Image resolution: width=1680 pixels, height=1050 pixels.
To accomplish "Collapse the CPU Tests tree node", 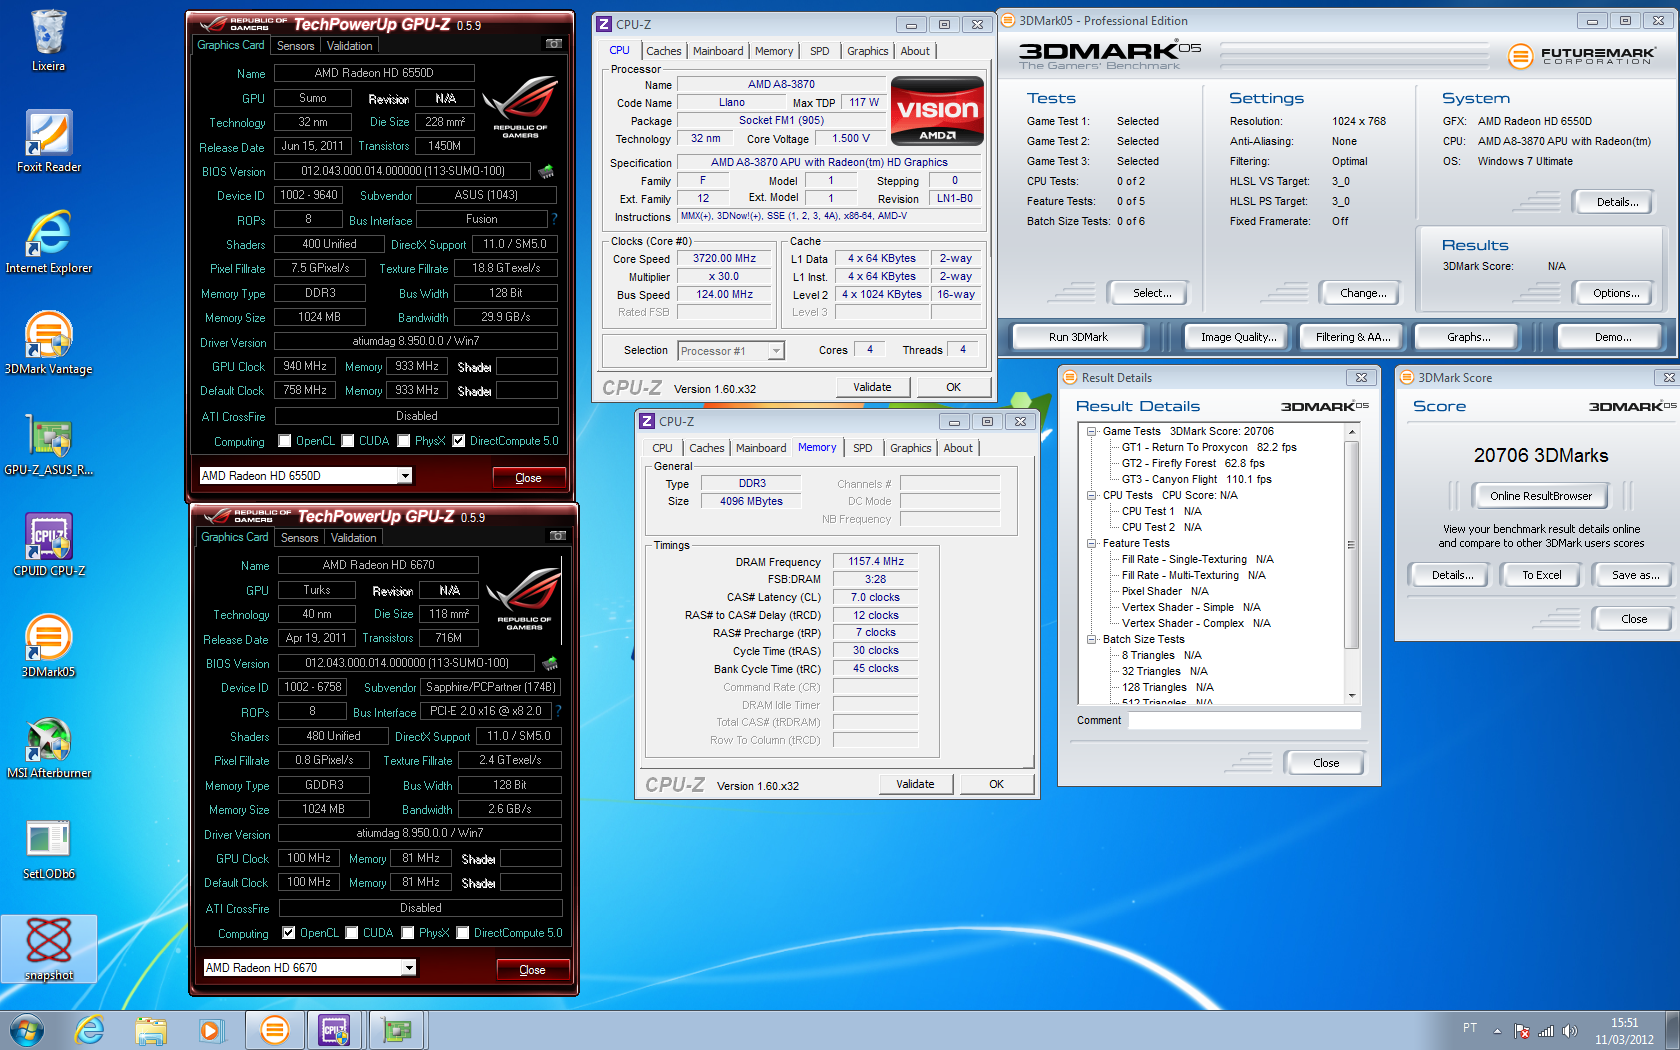I will pyautogui.click(x=1092, y=496).
